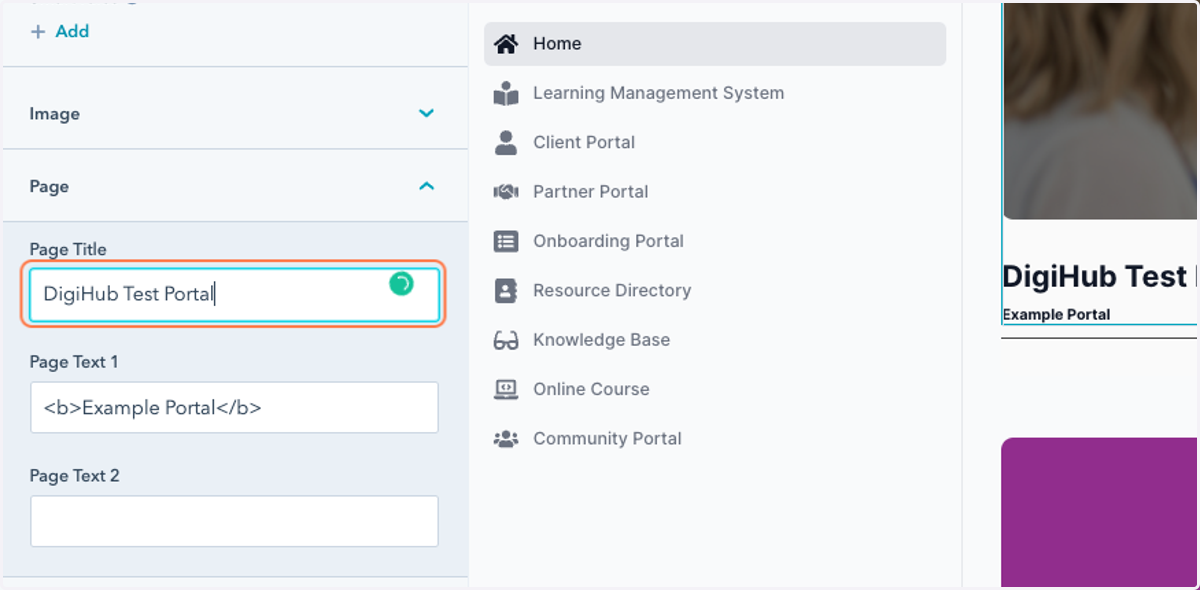1200x590 pixels.
Task: Click the Resource Directory address book icon
Action: pos(506,290)
